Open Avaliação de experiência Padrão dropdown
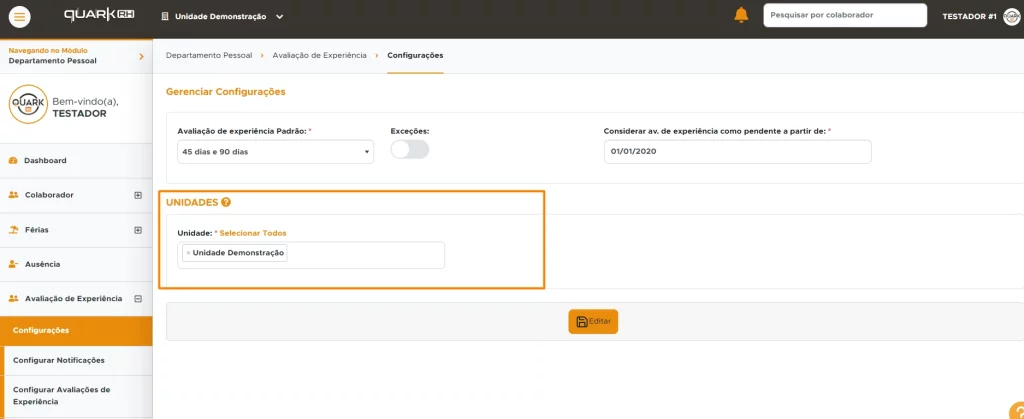1024x419 pixels. (274, 151)
